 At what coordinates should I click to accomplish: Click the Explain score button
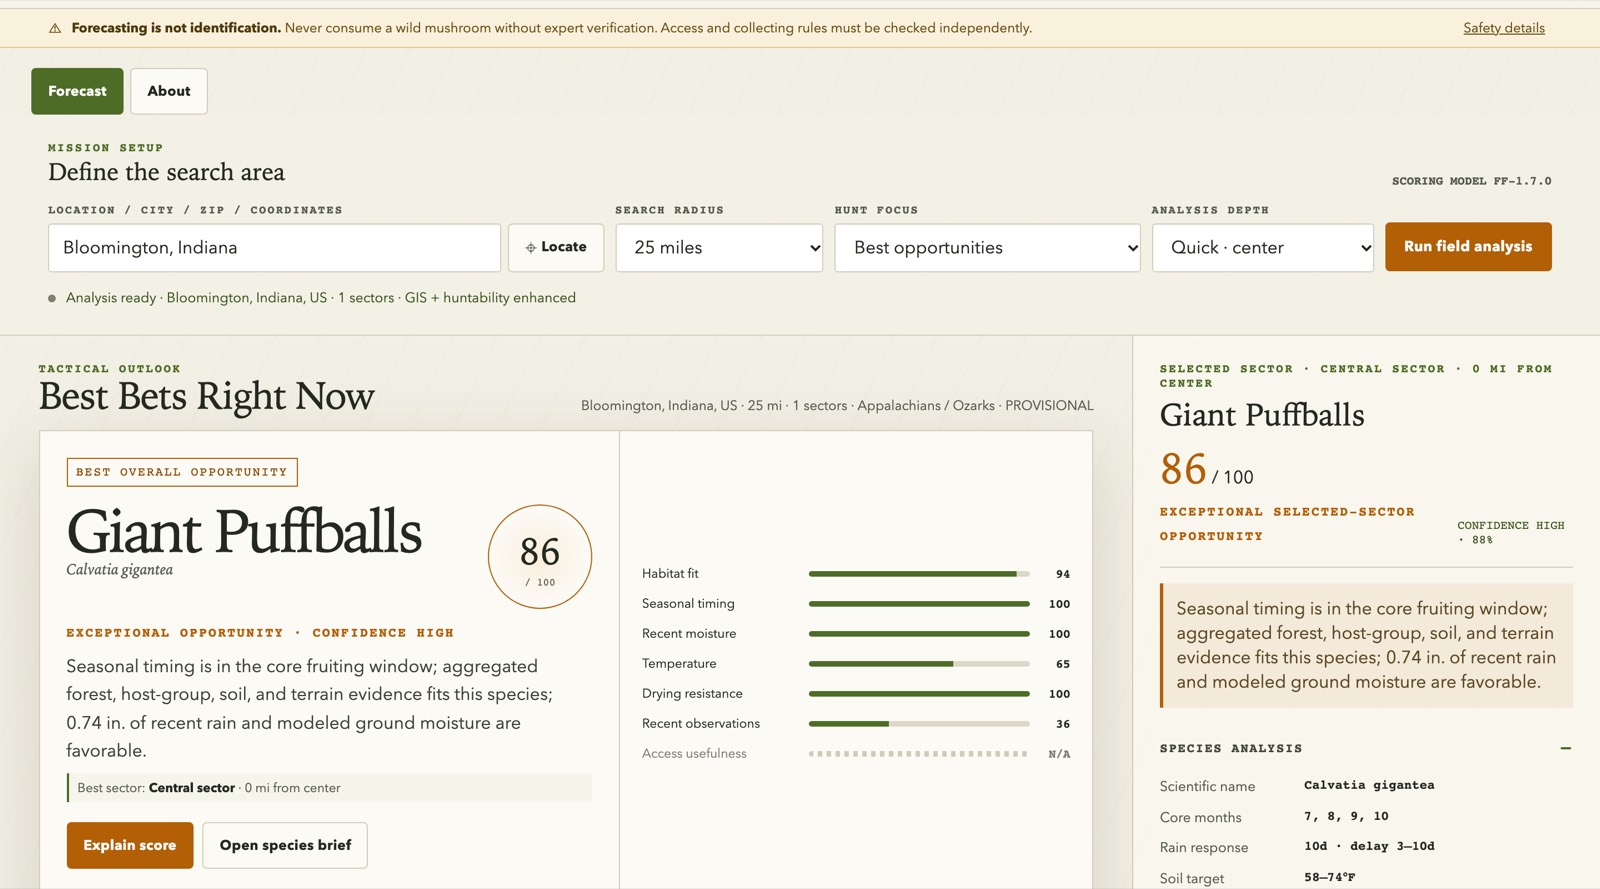(130, 845)
